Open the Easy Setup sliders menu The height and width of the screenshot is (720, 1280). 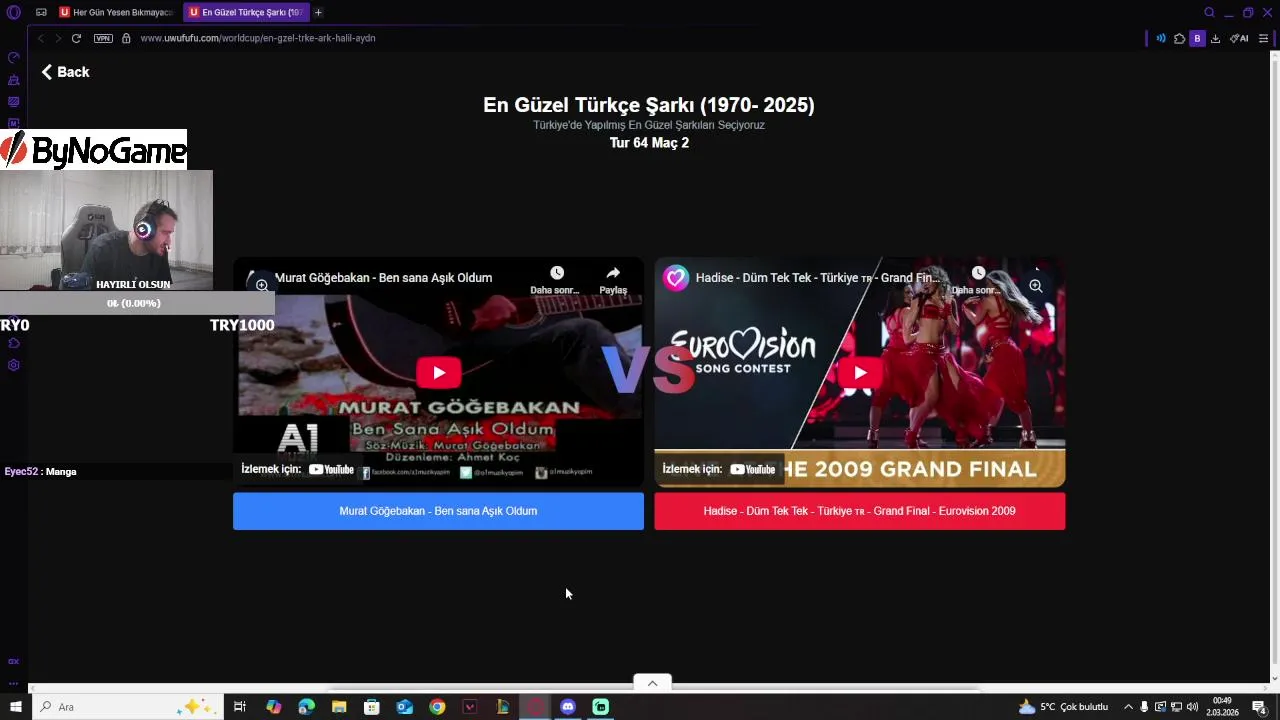[x=1263, y=38]
